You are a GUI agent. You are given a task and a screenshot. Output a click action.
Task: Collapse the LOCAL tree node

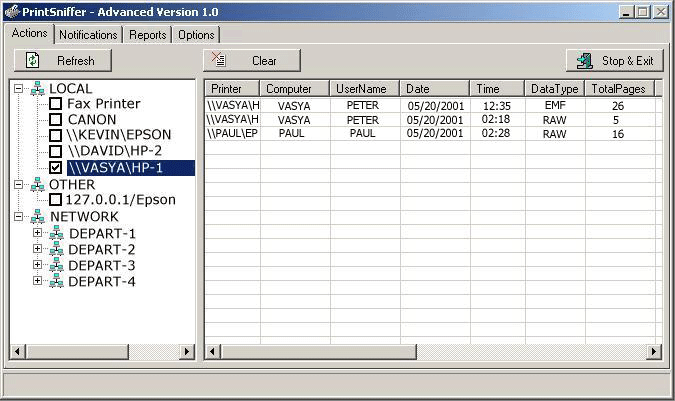tap(19, 88)
